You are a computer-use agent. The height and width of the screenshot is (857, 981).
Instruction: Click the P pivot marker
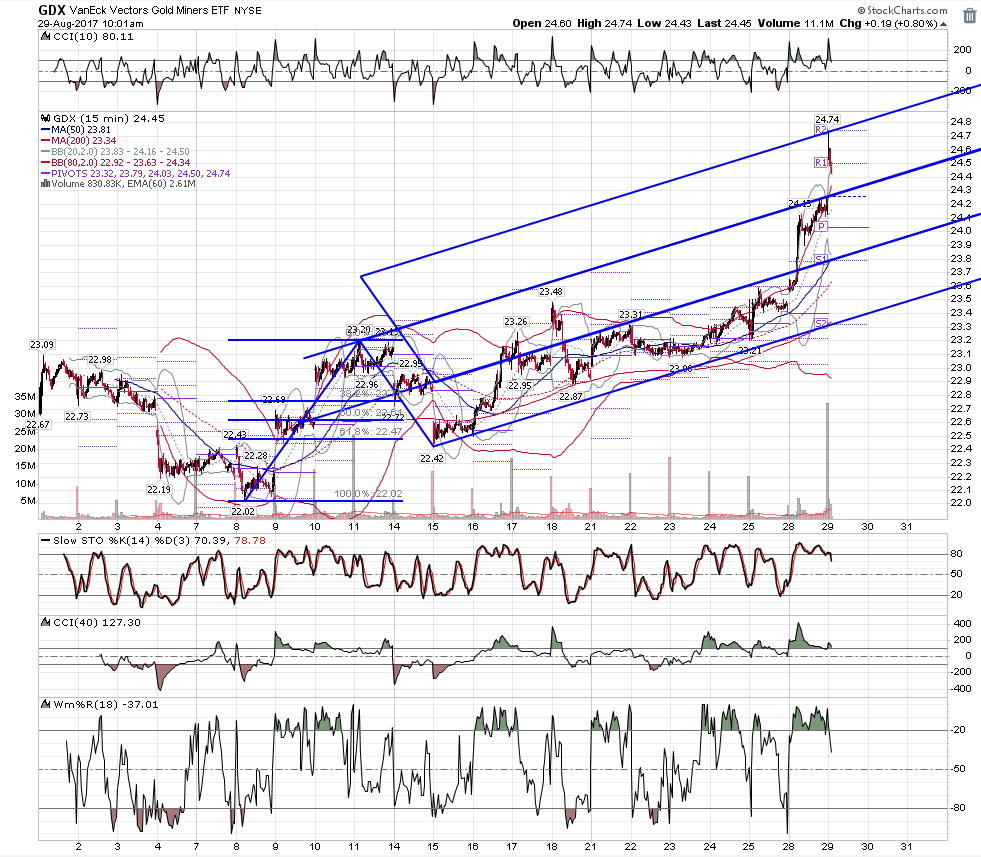pos(821,226)
